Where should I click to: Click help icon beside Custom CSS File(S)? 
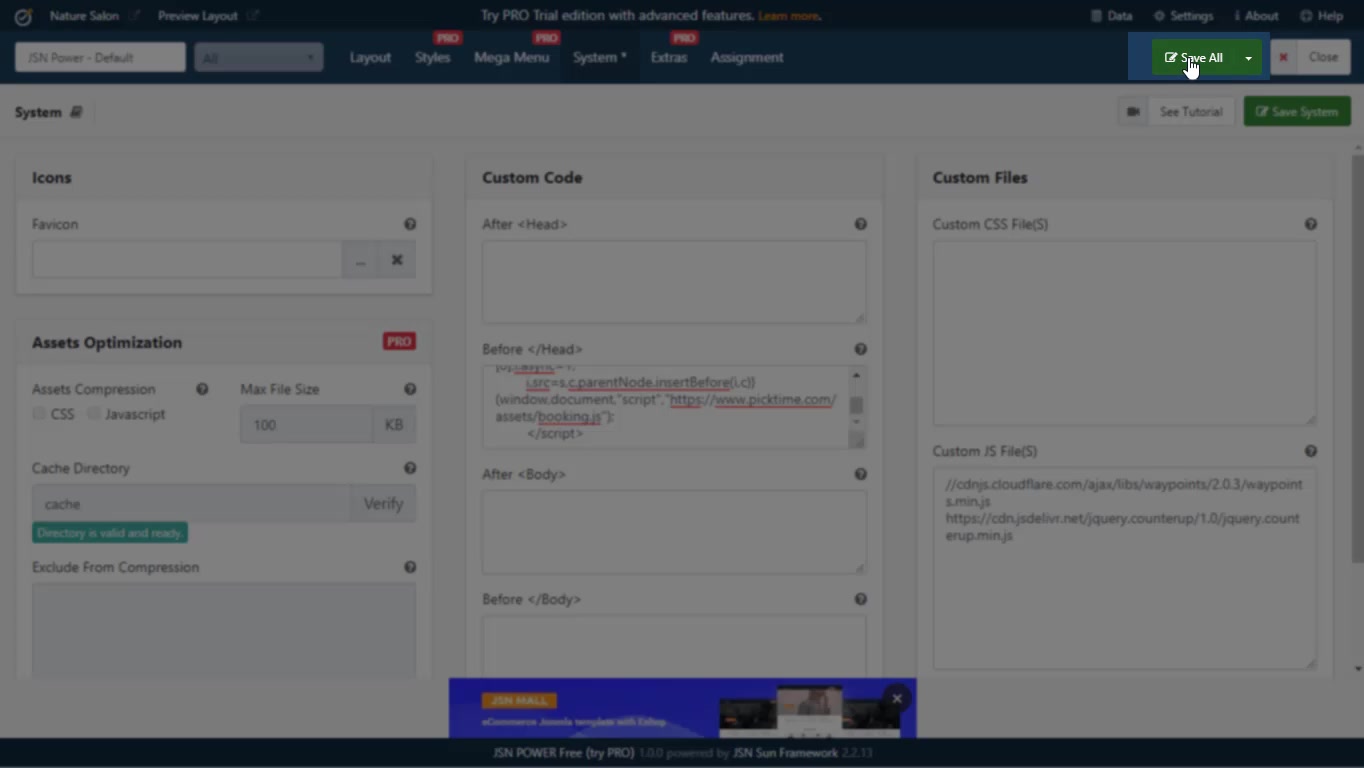[1310, 225]
